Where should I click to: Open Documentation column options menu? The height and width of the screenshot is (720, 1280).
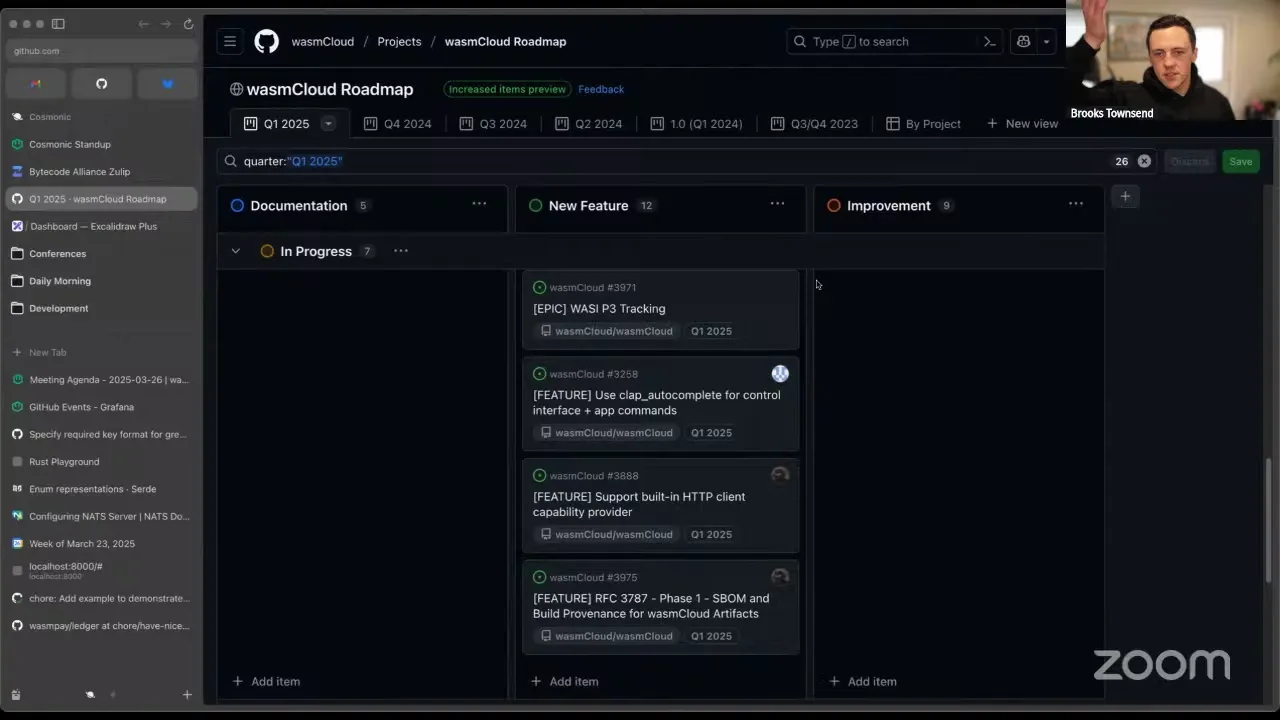479,204
